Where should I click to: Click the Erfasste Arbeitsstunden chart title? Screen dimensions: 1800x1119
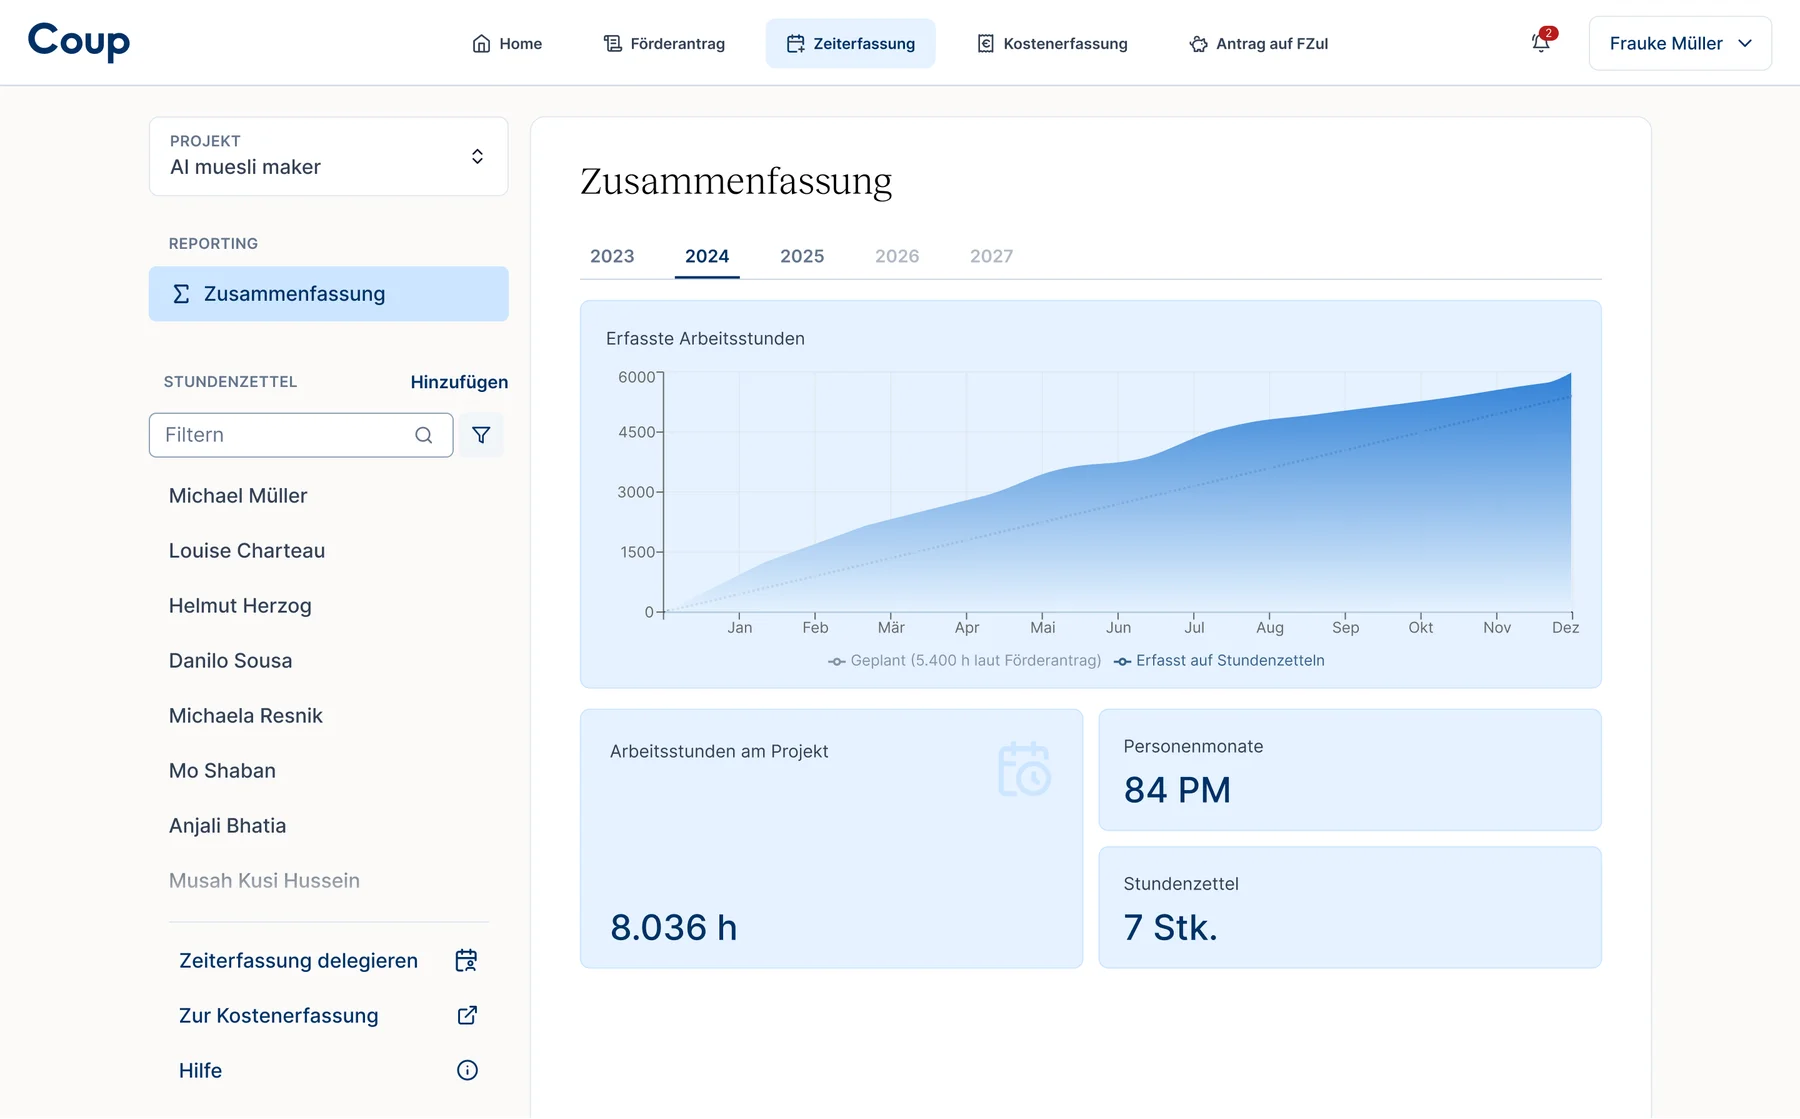click(x=705, y=339)
